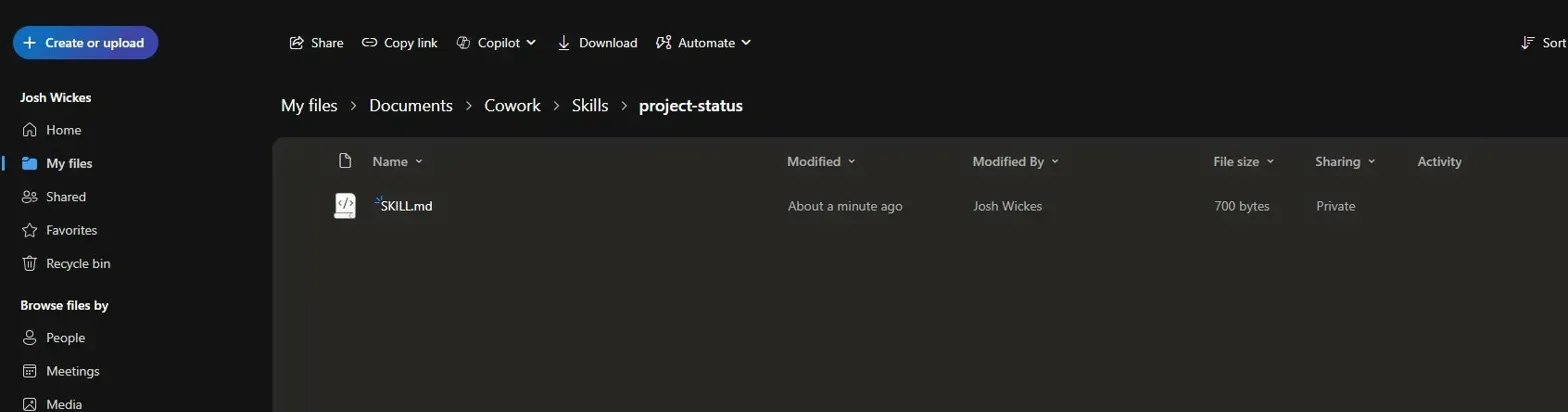Navigate to My files breadcrumb
This screenshot has height=412, width=1568.
point(309,105)
